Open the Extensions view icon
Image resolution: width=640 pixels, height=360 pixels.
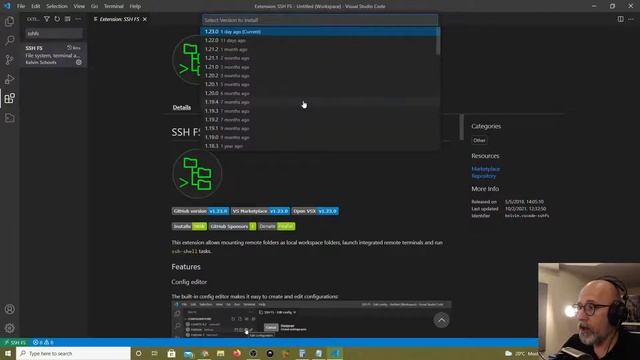tap(9, 98)
